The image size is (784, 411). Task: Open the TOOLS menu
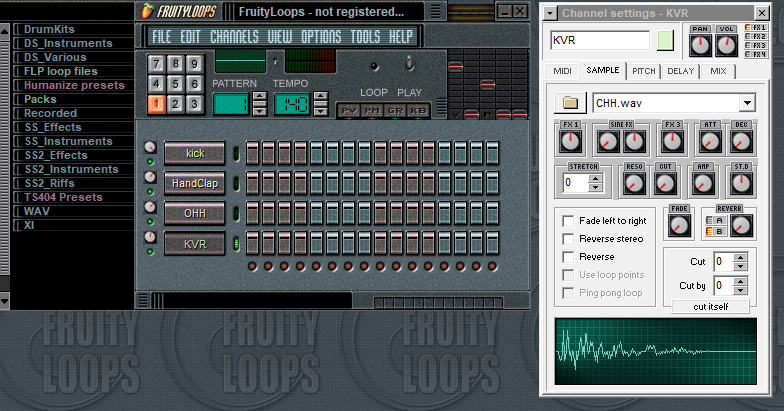pyautogui.click(x=365, y=36)
